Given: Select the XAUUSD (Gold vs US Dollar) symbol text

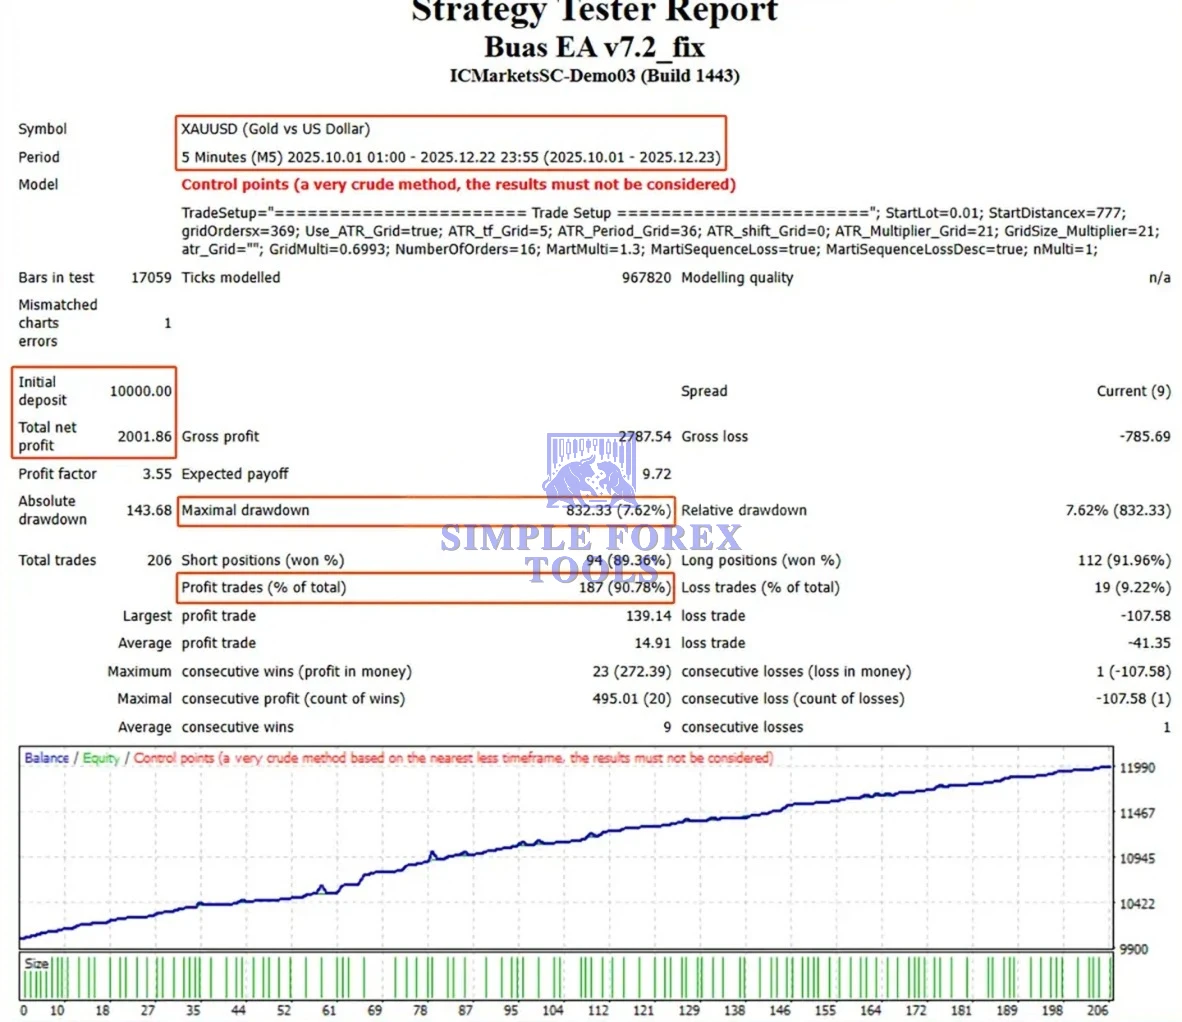Looking at the screenshot, I should (275, 129).
